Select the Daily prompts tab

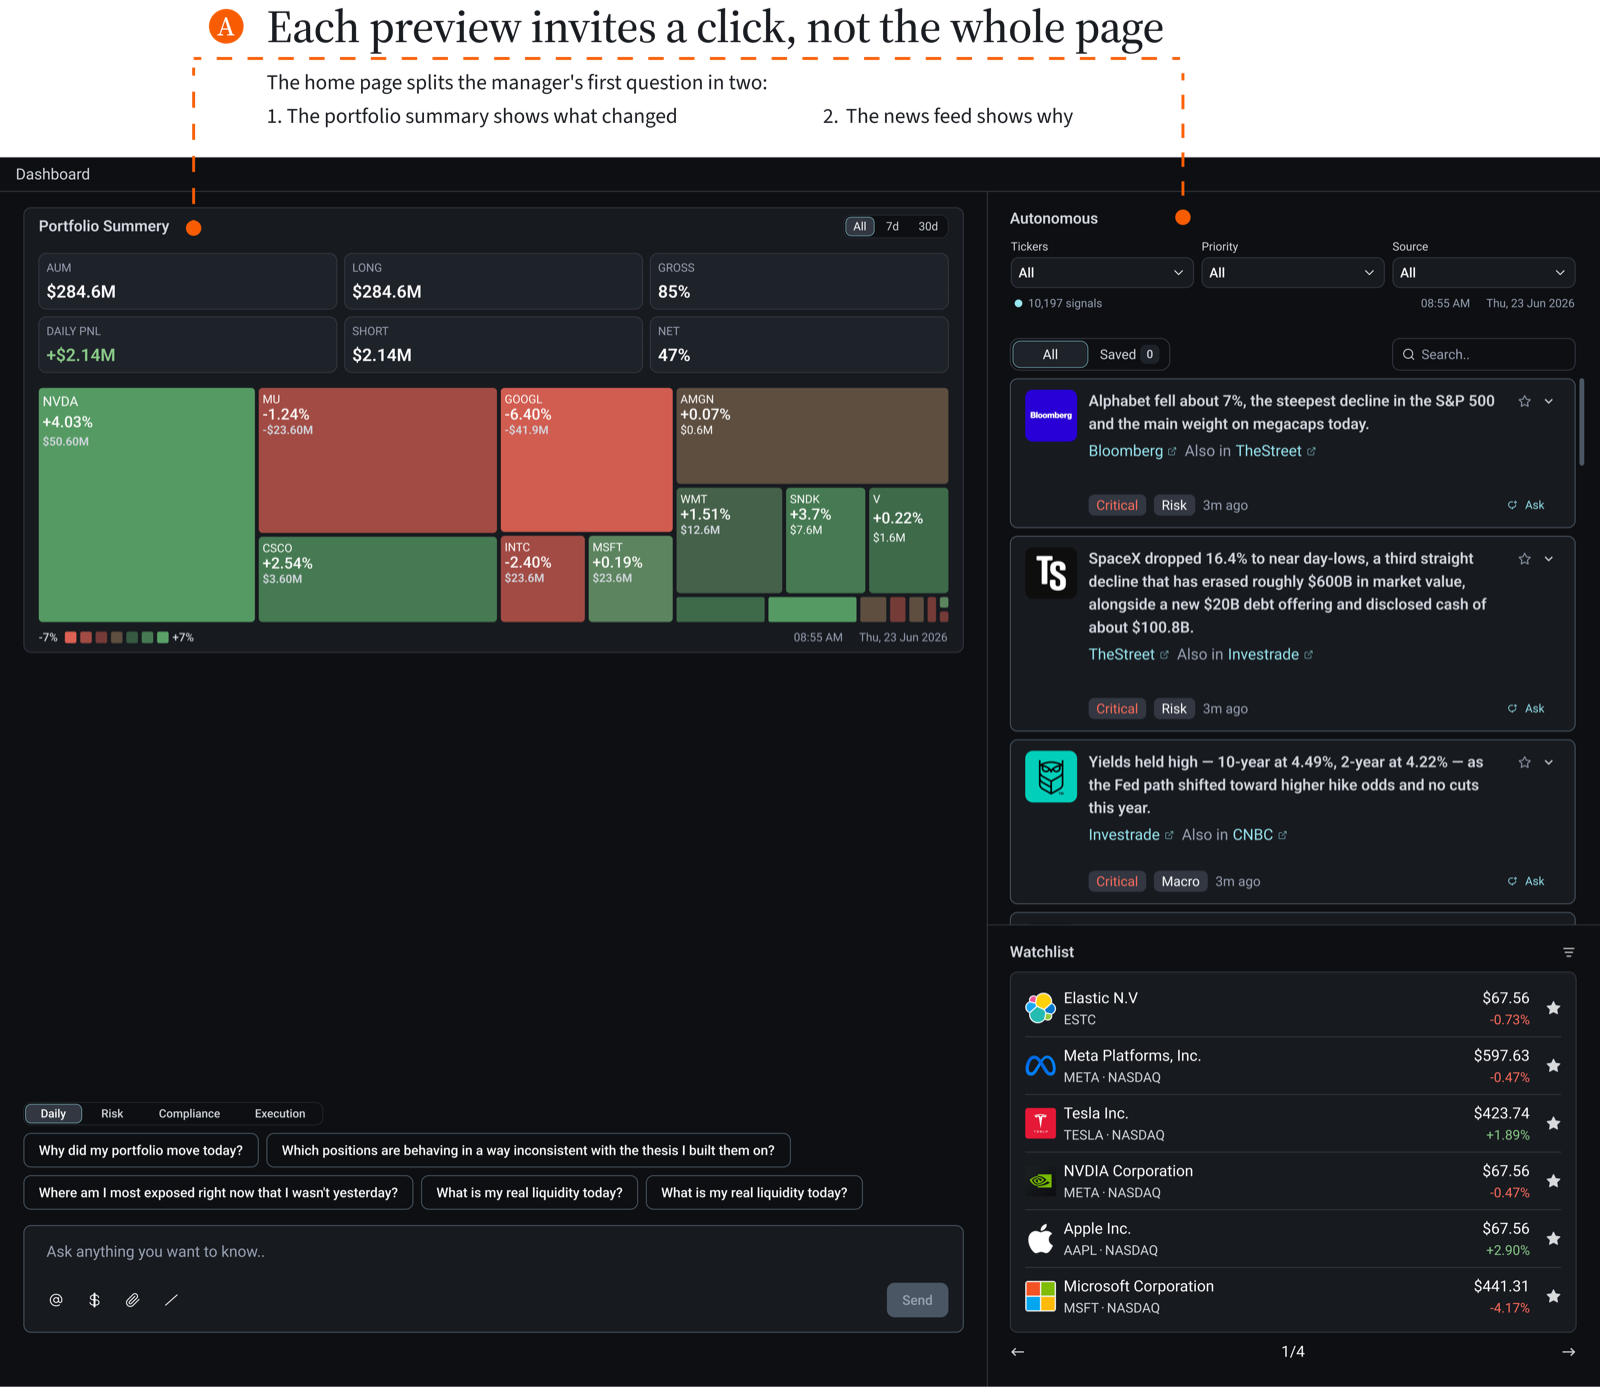click(53, 1114)
